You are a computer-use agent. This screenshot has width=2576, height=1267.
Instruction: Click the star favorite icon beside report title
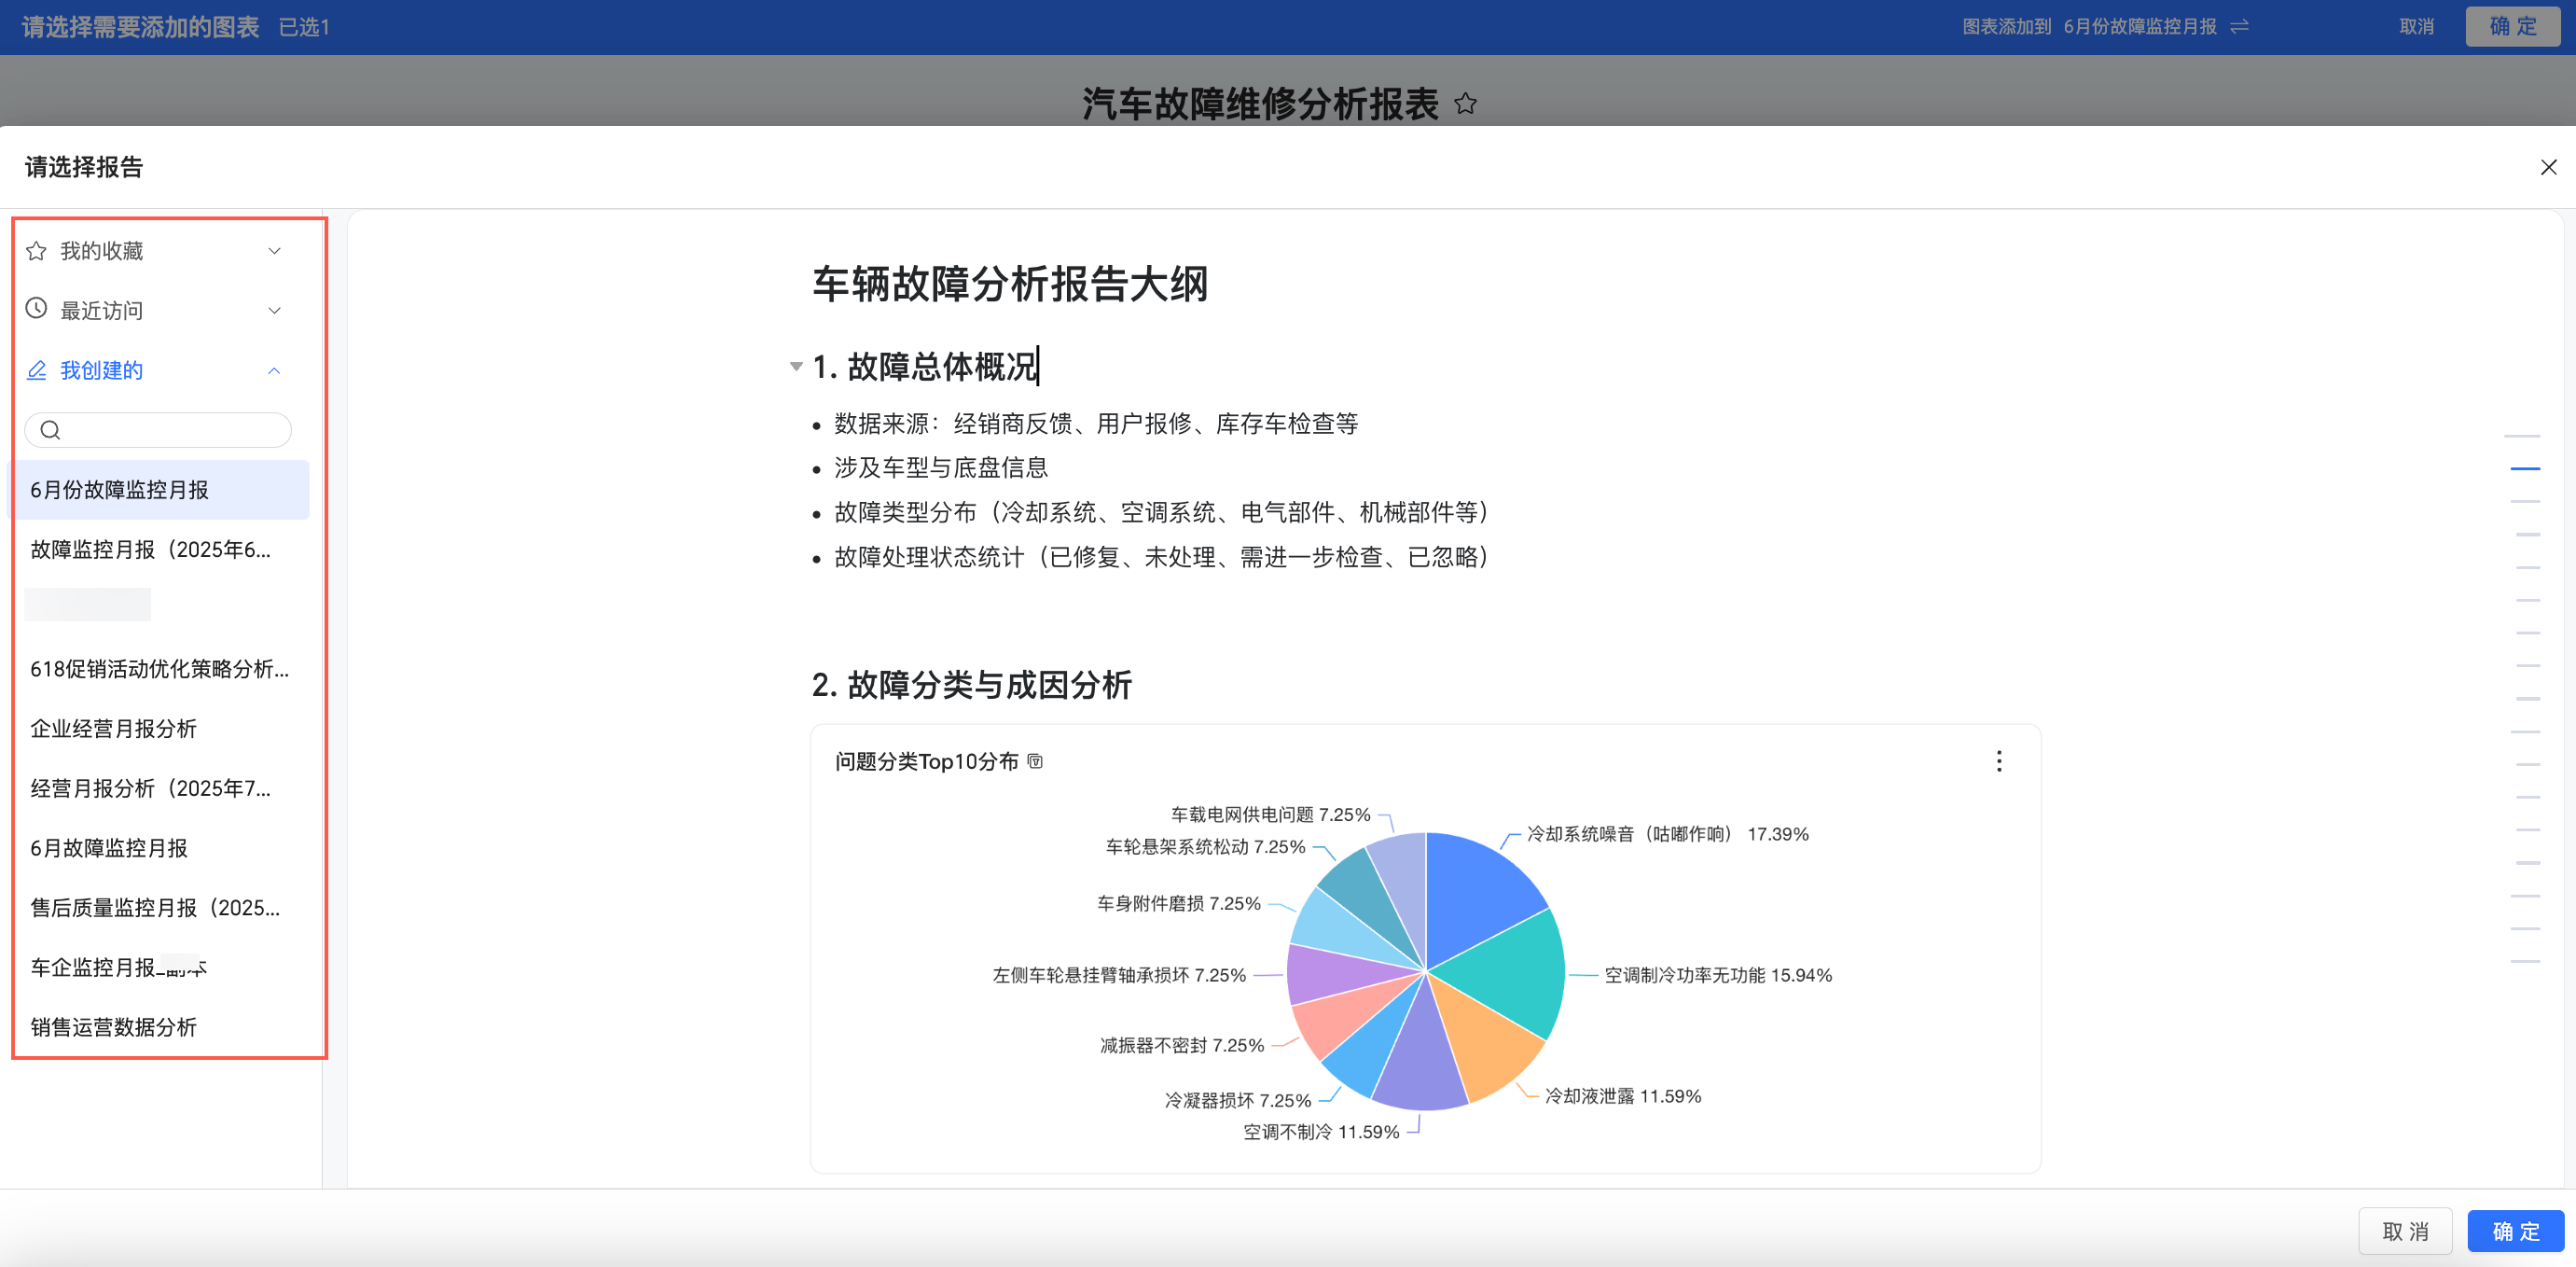tap(1465, 104)
